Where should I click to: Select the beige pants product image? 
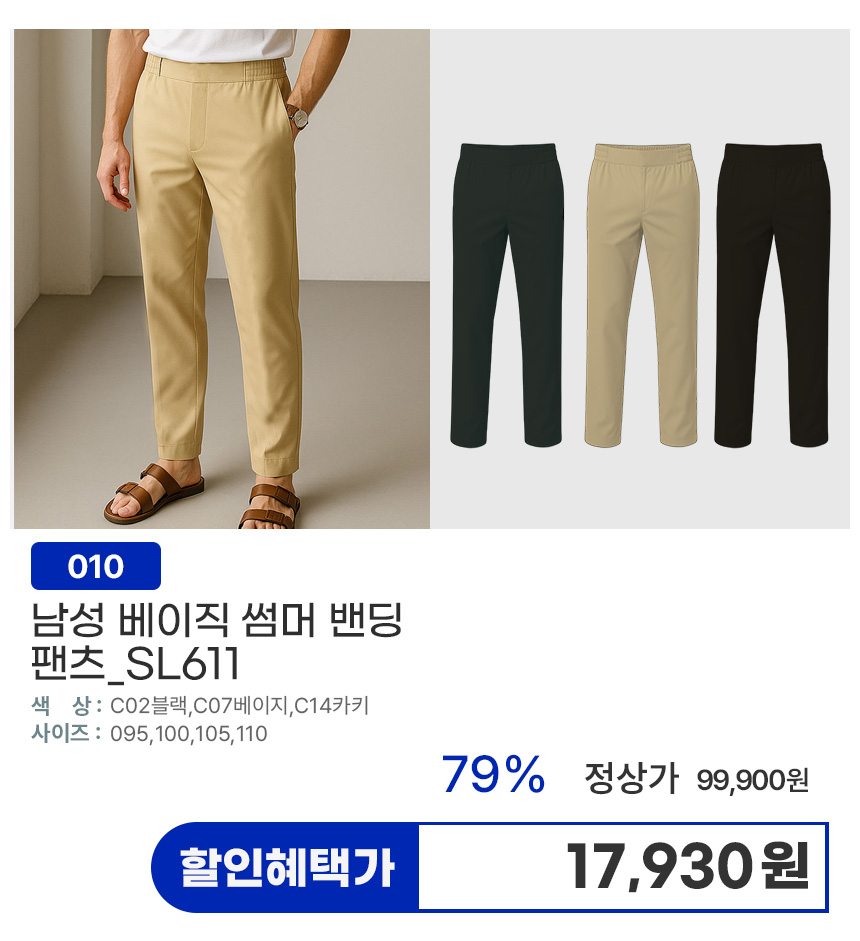(642, 295)
